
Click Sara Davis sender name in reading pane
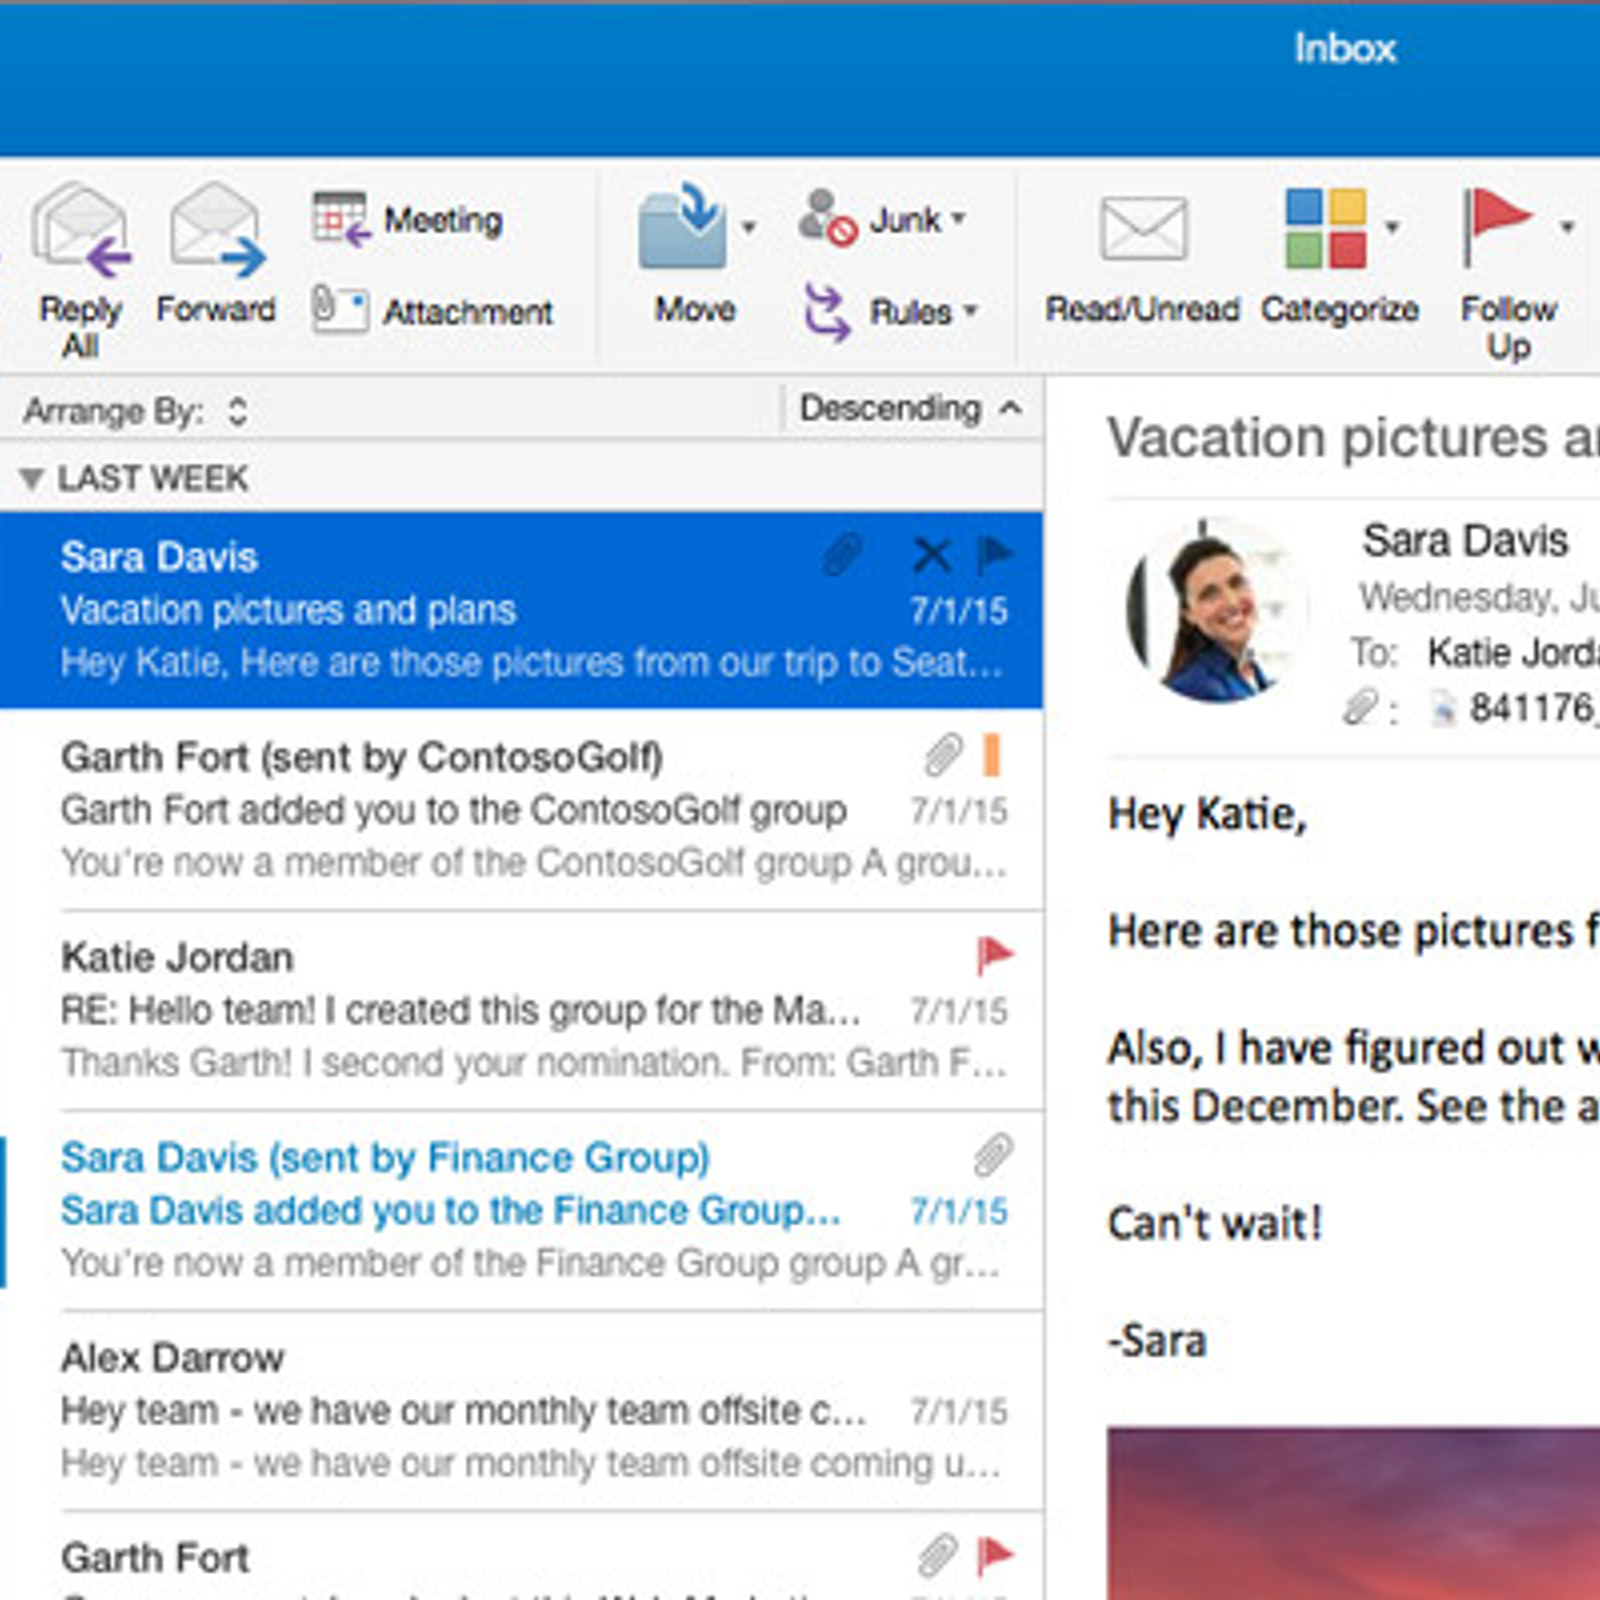[x=1465, y=541]
